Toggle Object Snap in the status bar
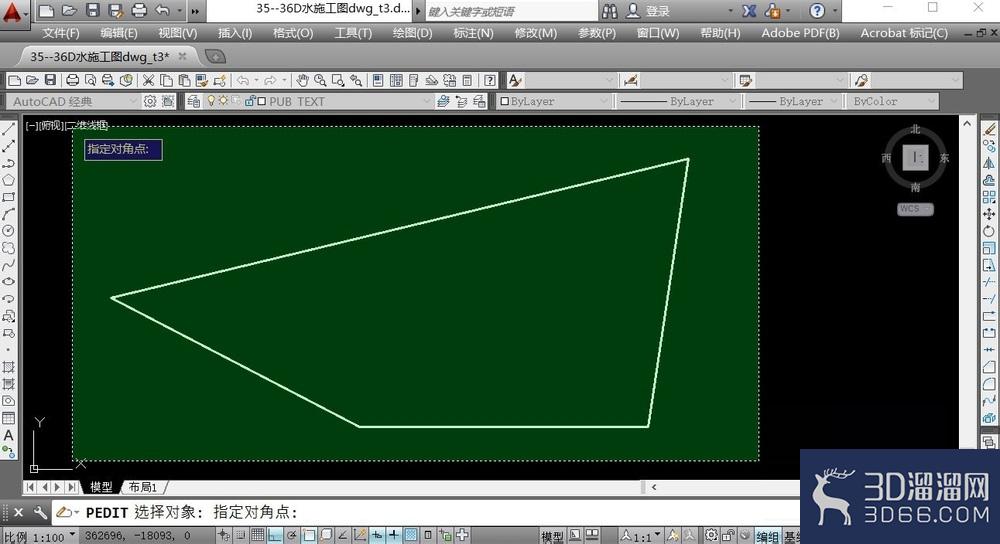1000x544 pixels. [x=309, y=535]
